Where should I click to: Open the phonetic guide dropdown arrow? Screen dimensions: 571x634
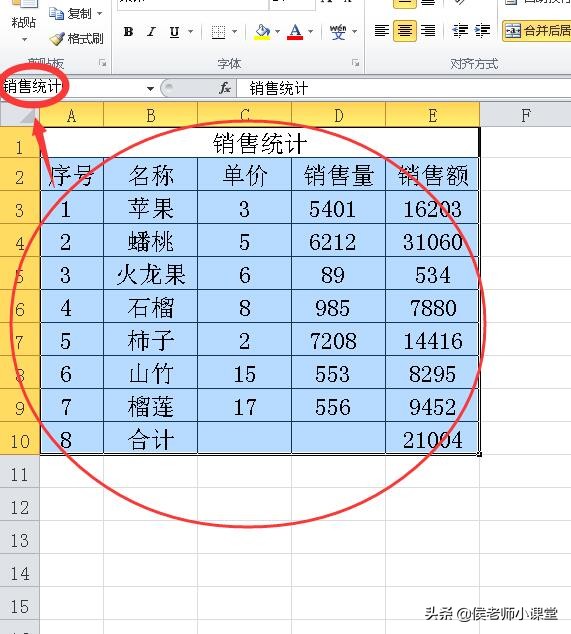(355, 32)
